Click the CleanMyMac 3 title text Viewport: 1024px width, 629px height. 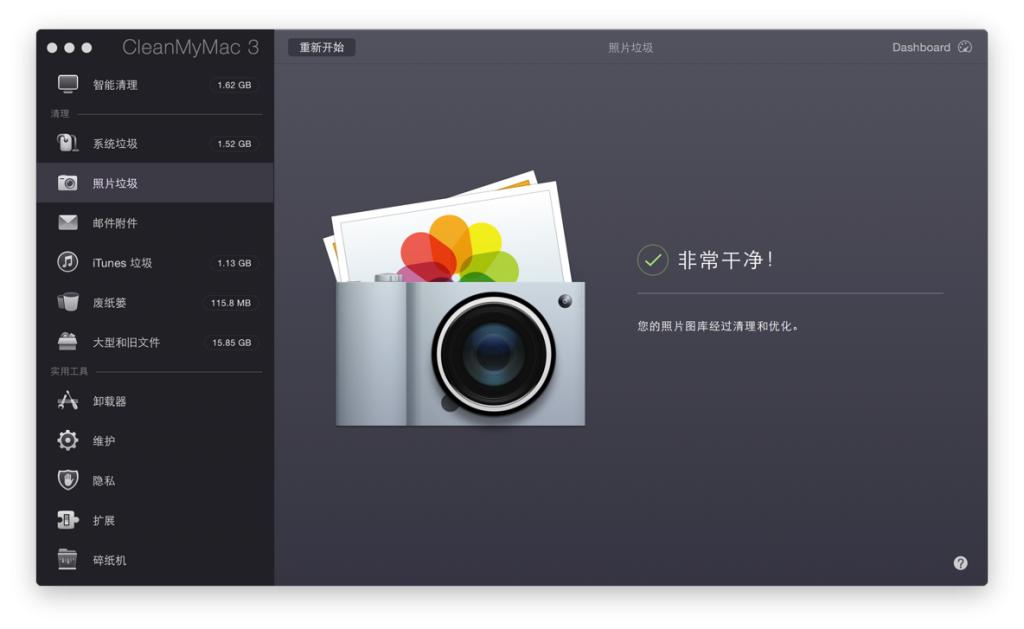190,47
